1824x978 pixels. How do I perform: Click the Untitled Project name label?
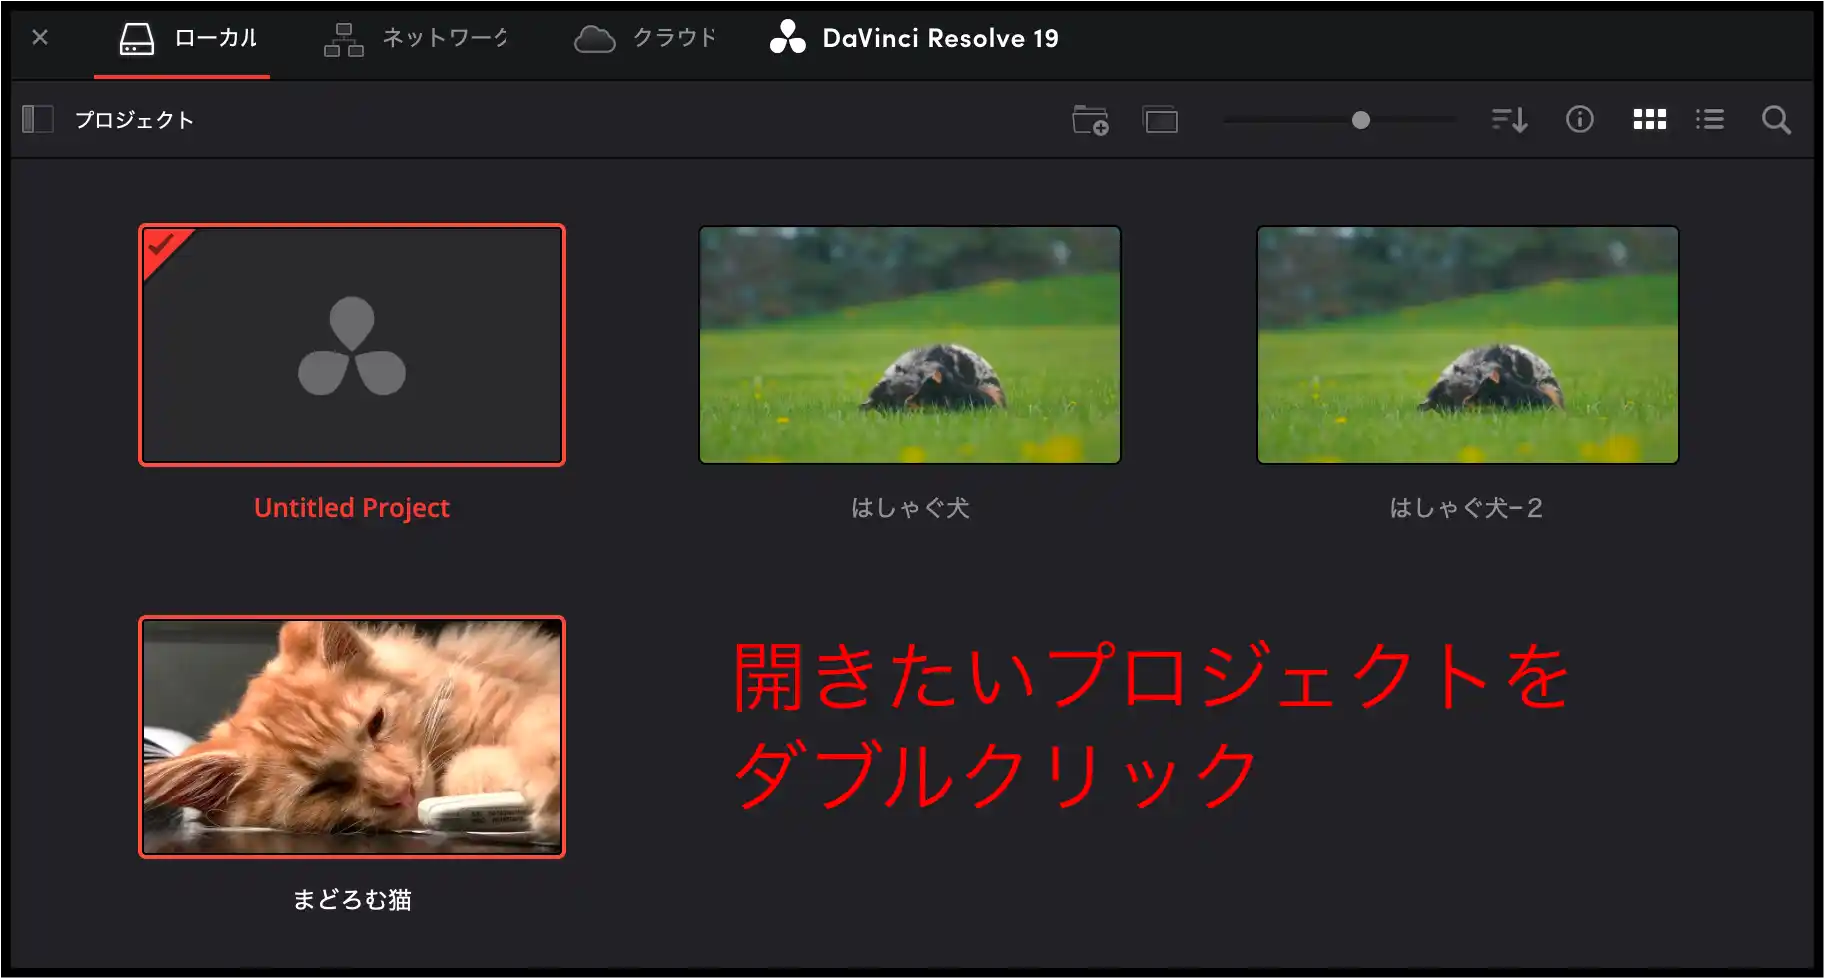351,507
